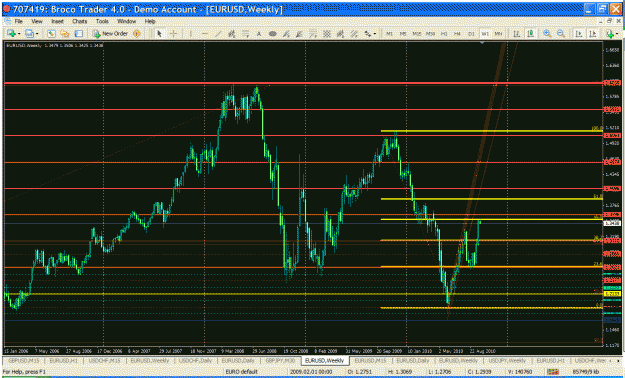Select the Crosshair tool
The image size is (625, 378).
(173, 34)
